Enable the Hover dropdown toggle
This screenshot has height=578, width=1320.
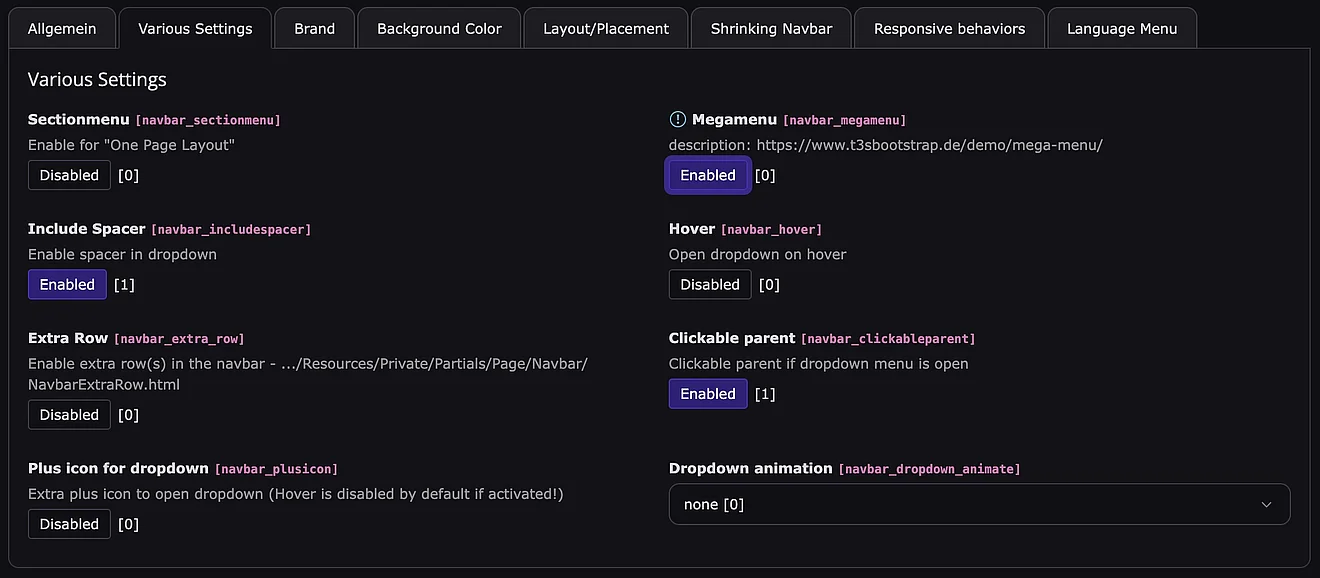(x=710, y=285)
